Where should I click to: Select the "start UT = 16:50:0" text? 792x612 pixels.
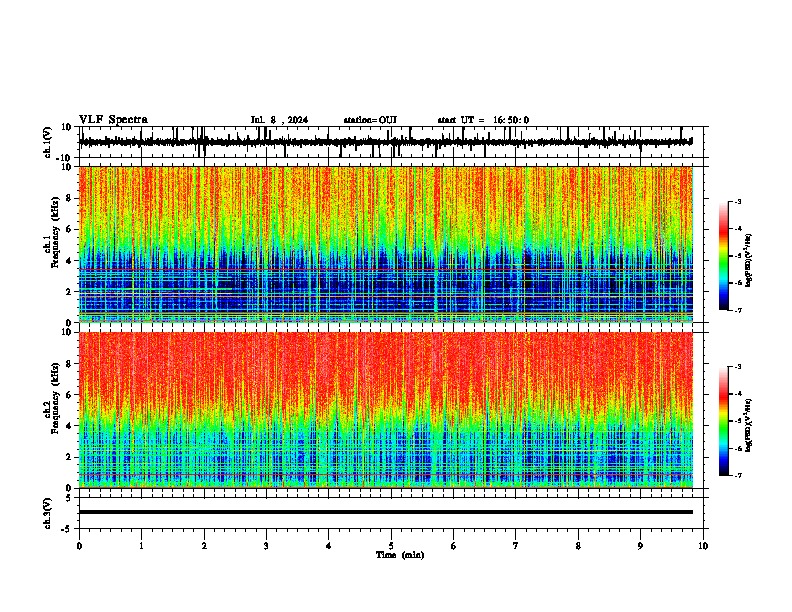coord(483,120)
